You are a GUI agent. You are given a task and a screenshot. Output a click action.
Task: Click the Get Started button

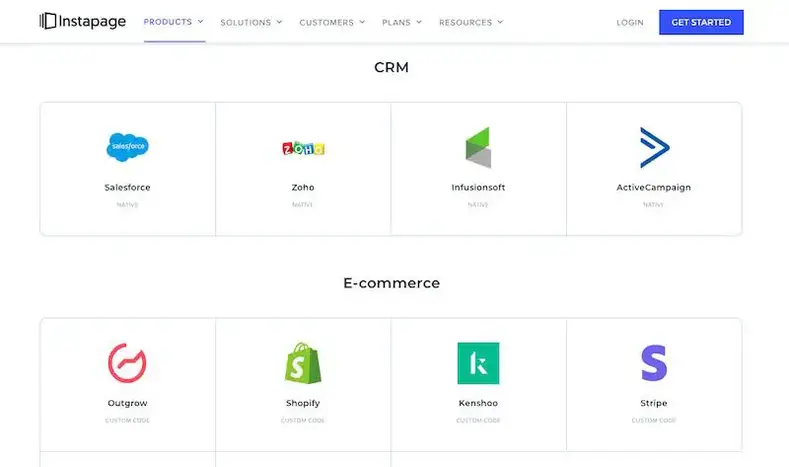click(x=701, y=22)
